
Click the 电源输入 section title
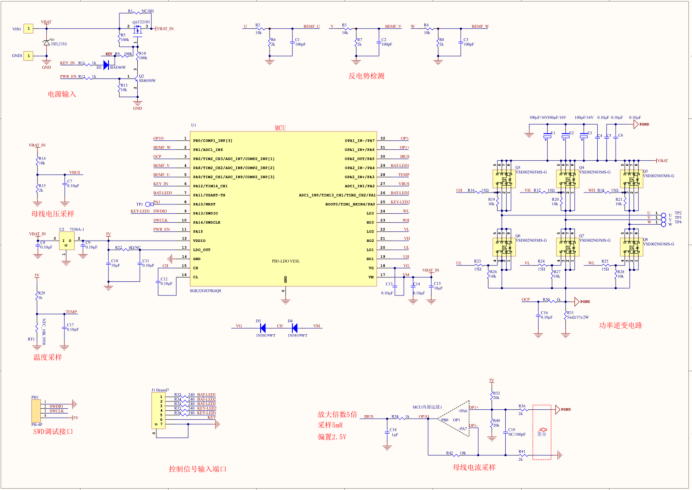62,94
